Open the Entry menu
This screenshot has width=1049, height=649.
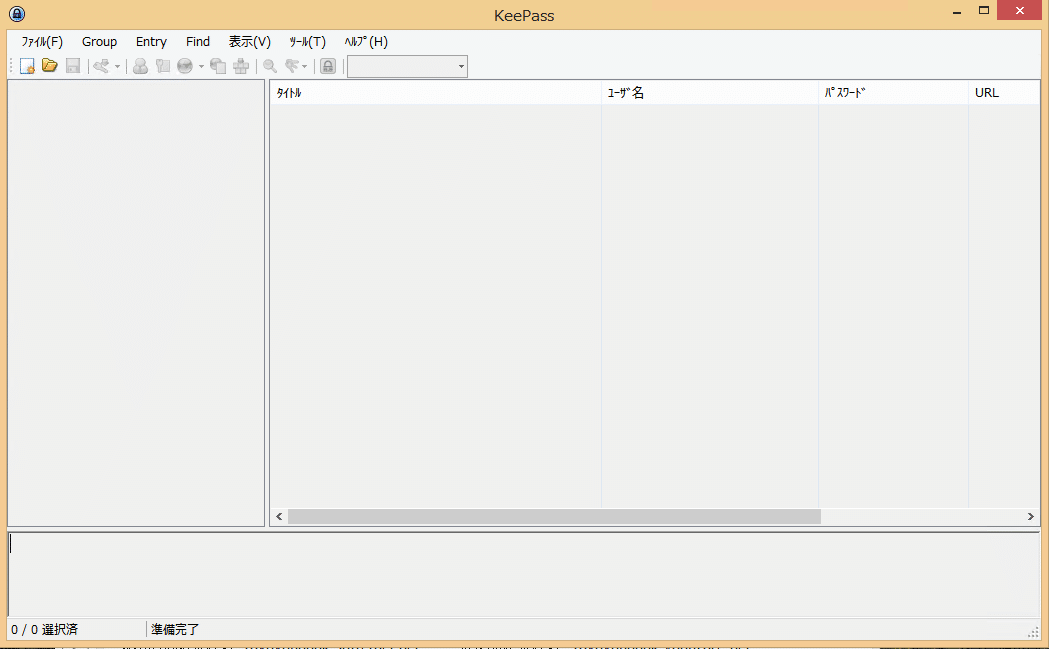(151, 41)
